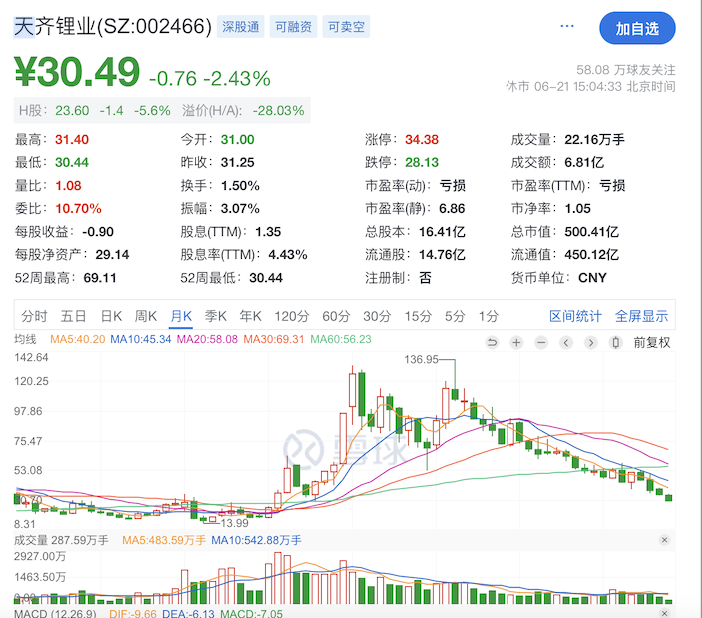Select the 5分 interval tab
702x618 pixels.
pos(455,316)
